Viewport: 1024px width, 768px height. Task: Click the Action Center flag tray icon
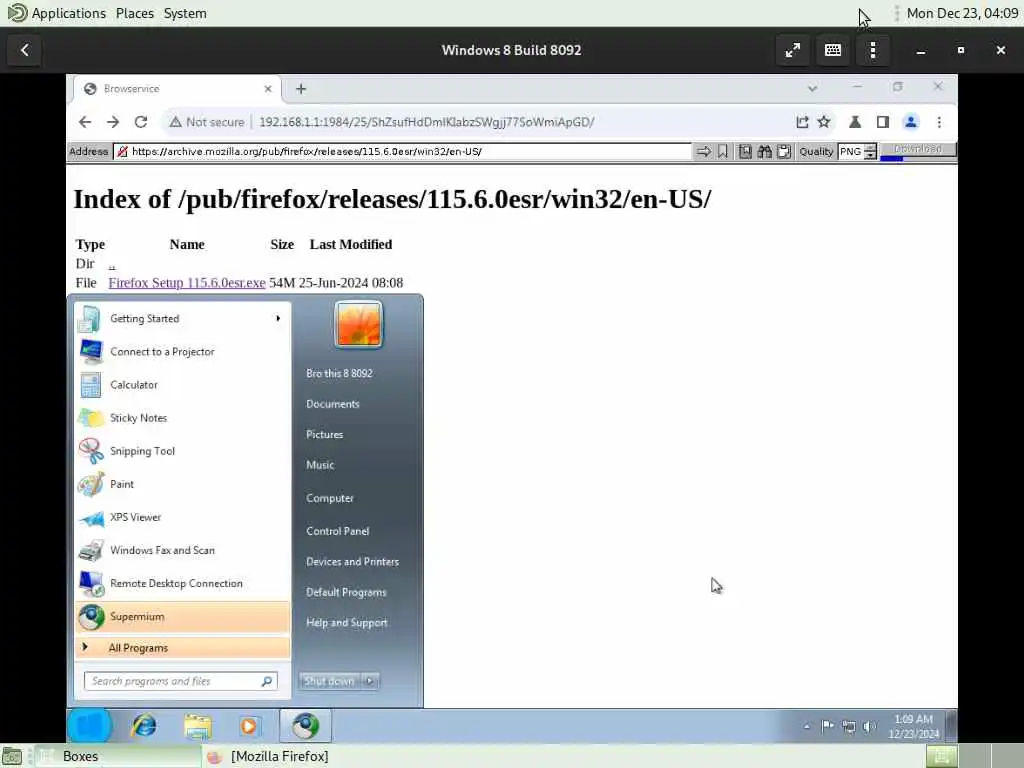pyautogui.click(x=827, y=726)
